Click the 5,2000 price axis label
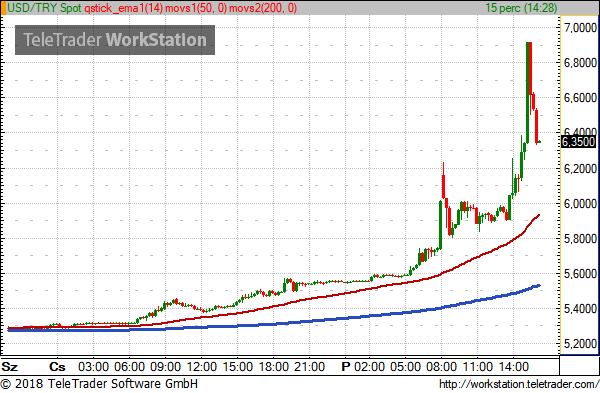The height and width of the screenshot is (393, 600). click(580, 344)
